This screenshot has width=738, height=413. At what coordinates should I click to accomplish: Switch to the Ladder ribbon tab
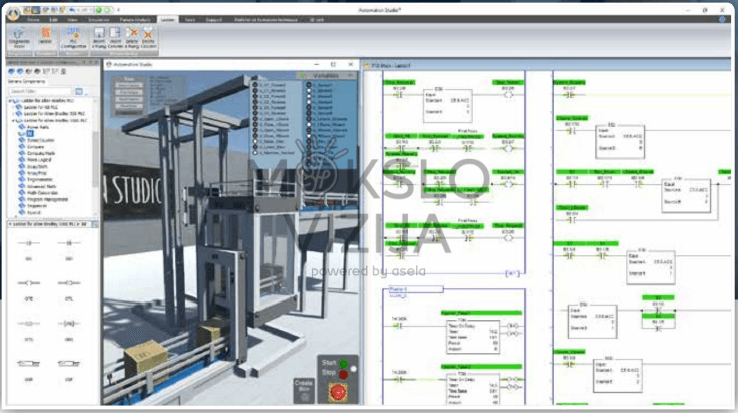coord(166,19)
